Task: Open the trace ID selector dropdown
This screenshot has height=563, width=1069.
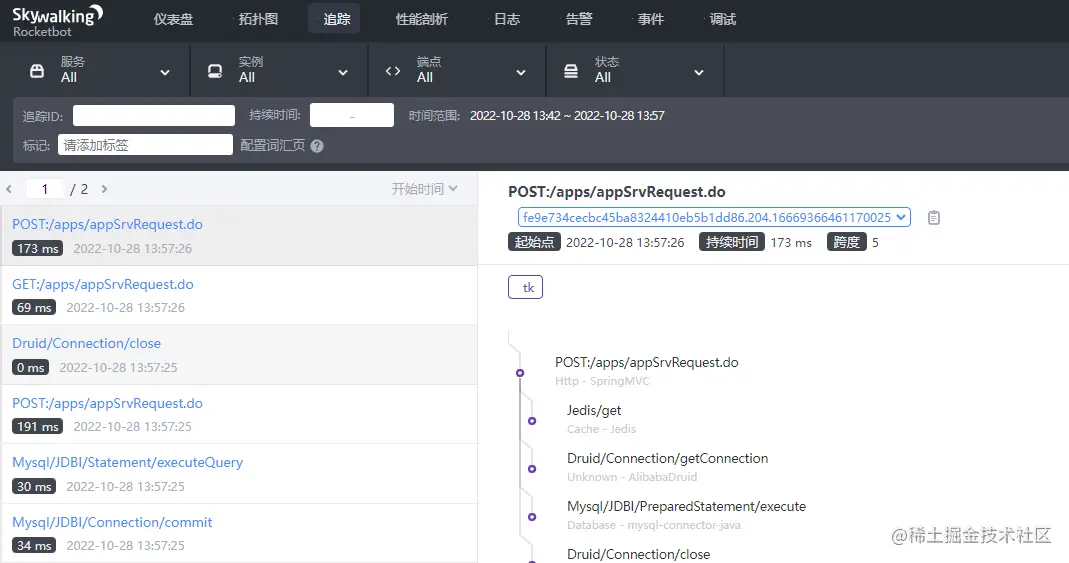Action: click(714, 217)
